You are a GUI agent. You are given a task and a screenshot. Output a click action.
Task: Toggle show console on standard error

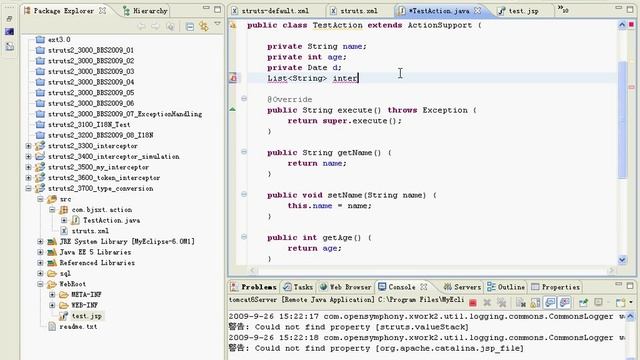click(564, 302)
